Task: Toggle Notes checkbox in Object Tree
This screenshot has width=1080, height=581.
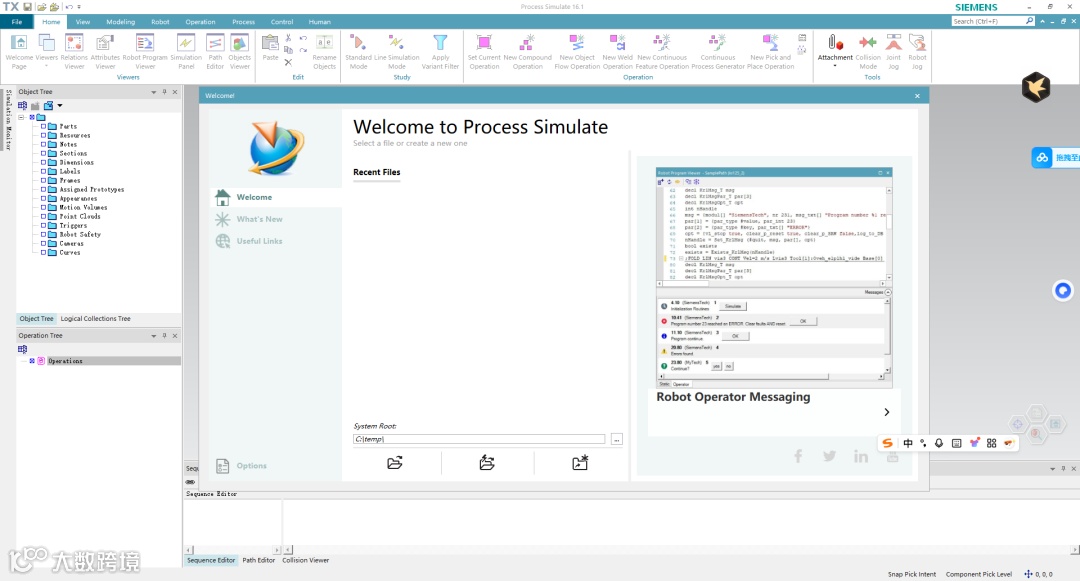Action: tap(43, 144)
